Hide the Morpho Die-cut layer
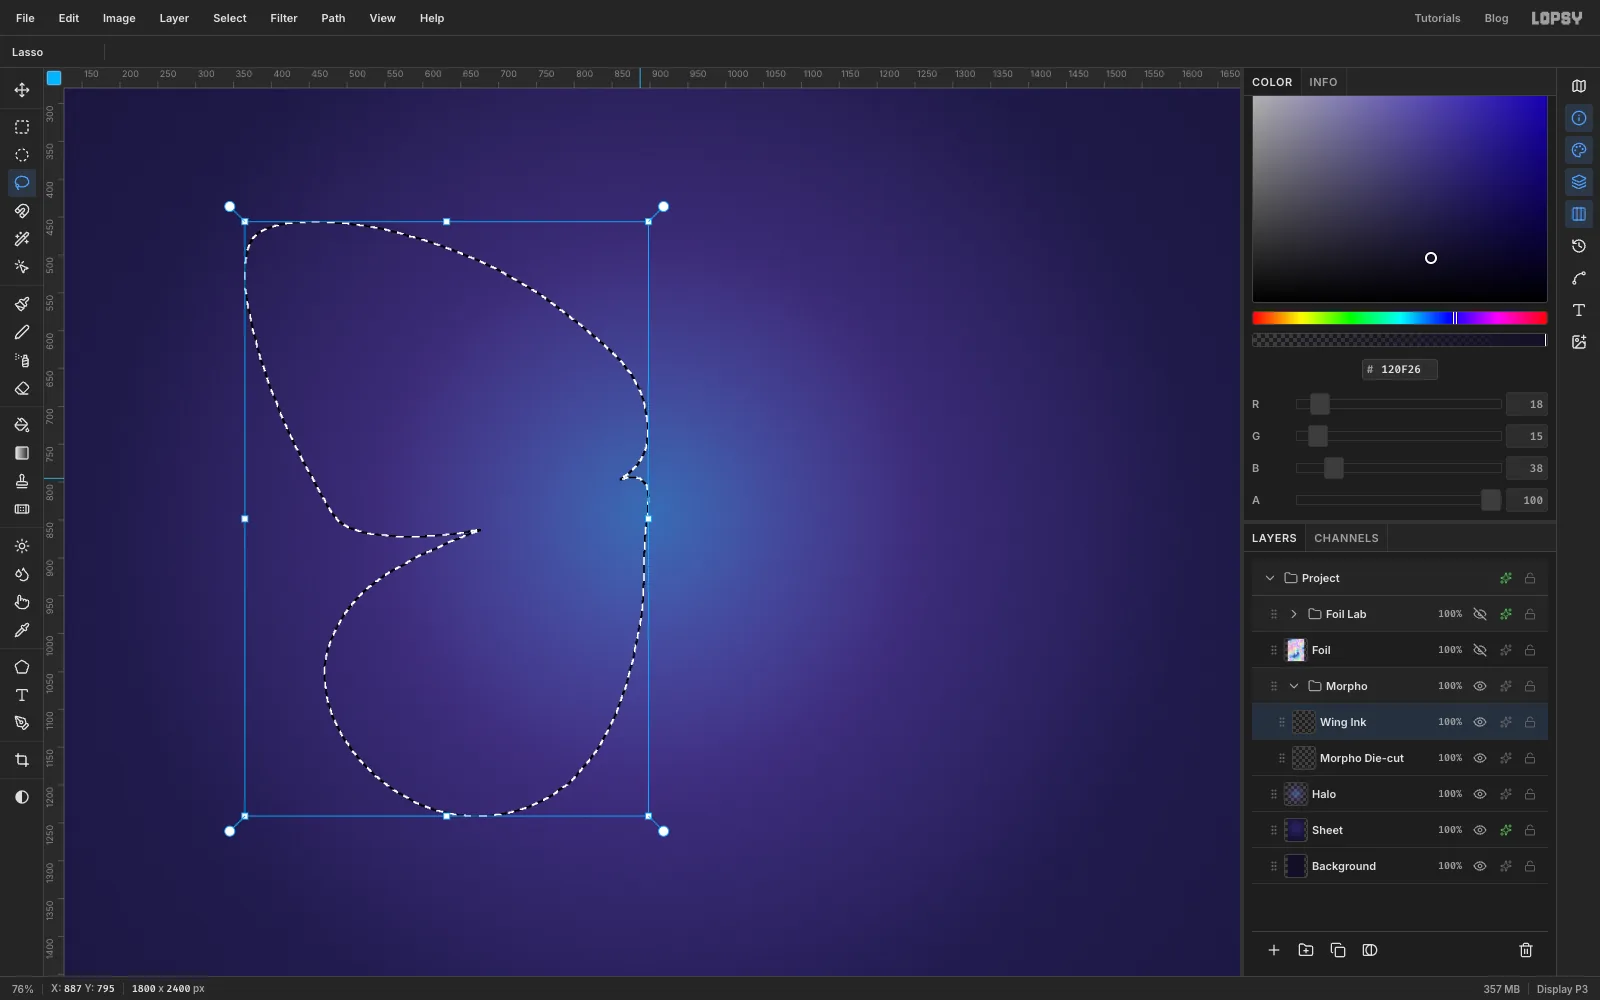 click(x=1480, y=758)
